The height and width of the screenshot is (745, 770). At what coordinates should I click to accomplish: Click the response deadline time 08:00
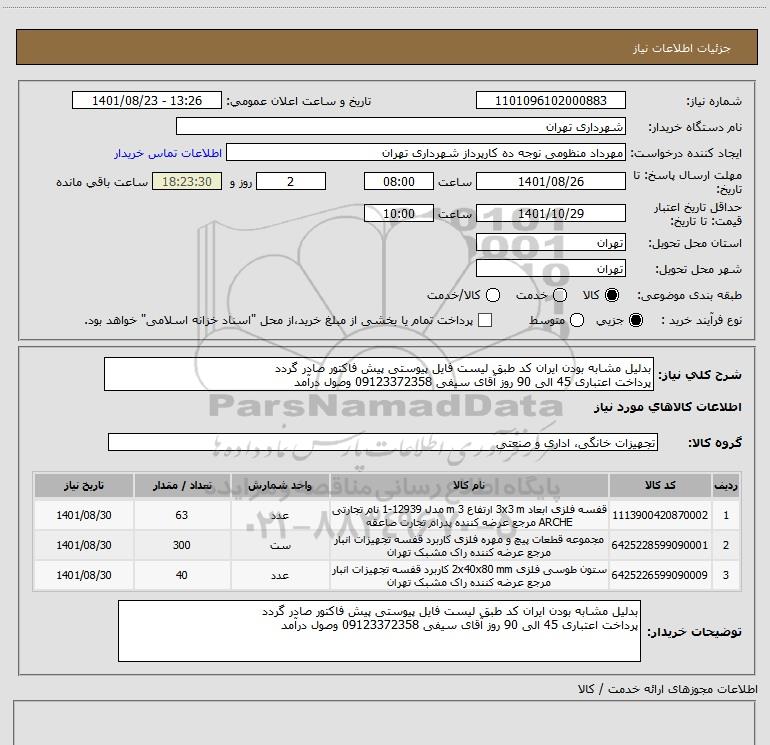coord(399,181)
